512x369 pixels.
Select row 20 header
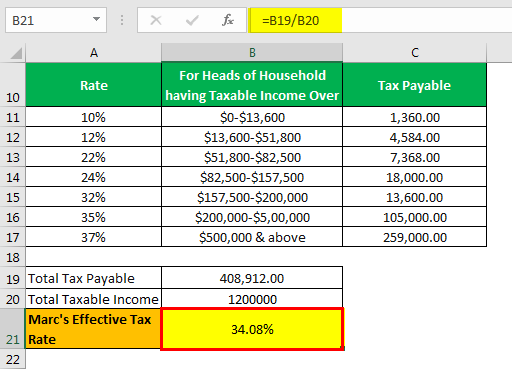tap(13, 299)
